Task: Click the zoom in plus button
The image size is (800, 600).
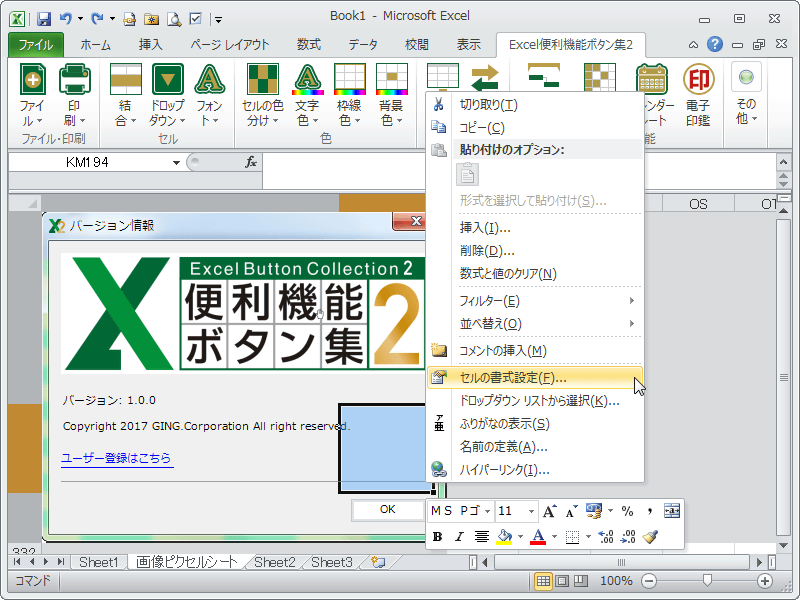Action: click(764, 581)
